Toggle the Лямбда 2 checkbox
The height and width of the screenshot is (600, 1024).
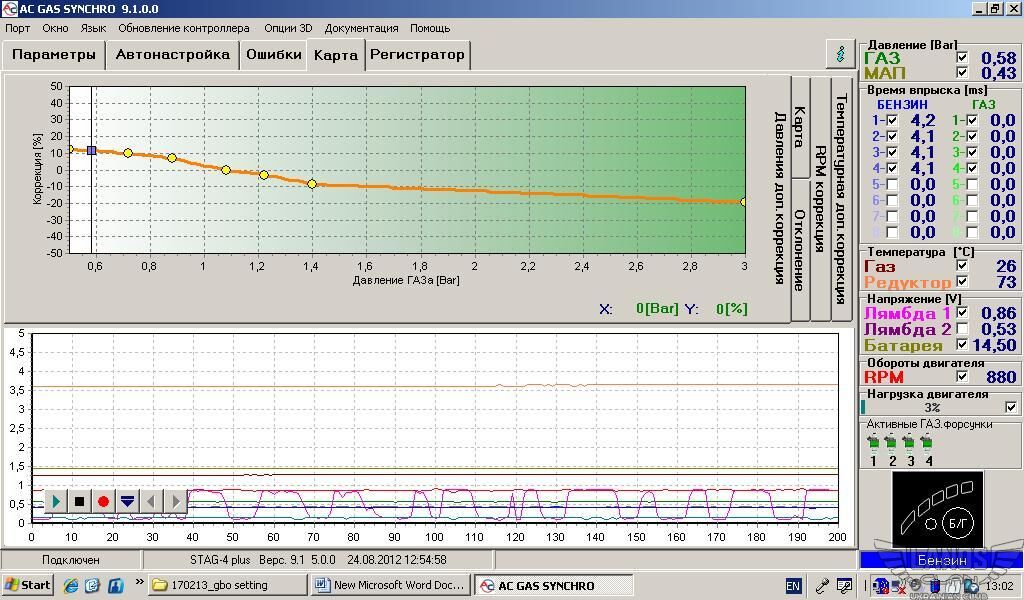point(962,329)
